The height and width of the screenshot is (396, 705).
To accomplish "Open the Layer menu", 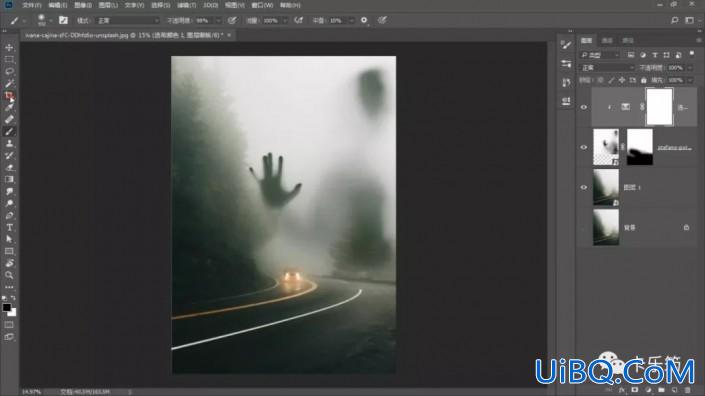I will [x=108, y=5].
